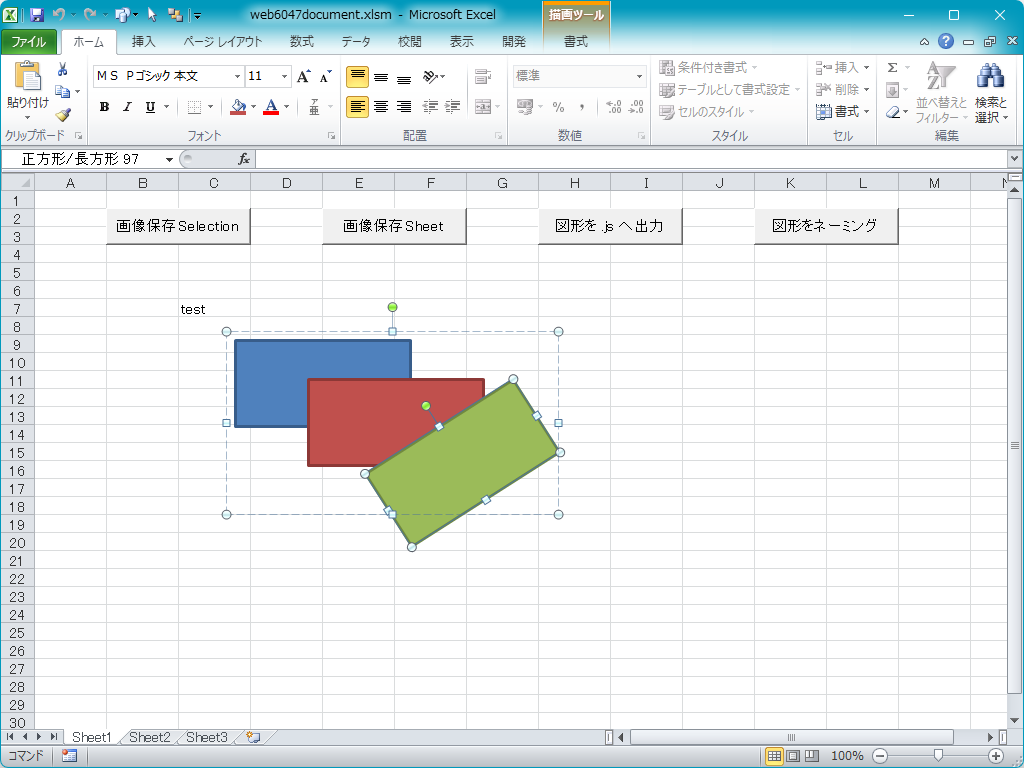This screenshot has width=1024, height=768.
Task: Click the zoom slider in status bar
Action: click(x=936, y=756)
